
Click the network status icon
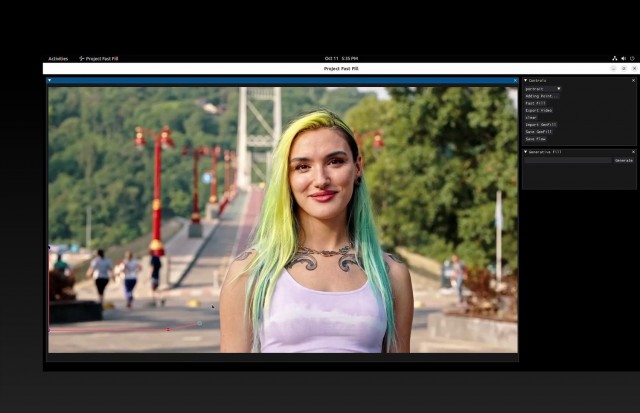pyautogui.click(x=614, y=58)
